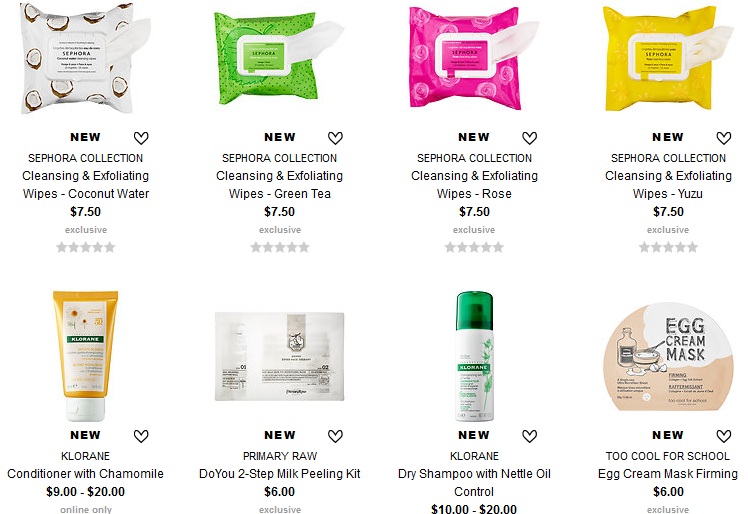Favorite the Klorane Dry Shampoo with Nettle
This screenshot has height=514, width=748.
coord(530,436)
